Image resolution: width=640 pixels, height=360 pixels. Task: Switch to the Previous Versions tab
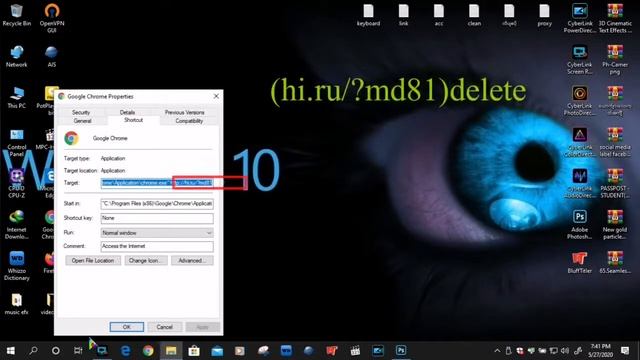[x=184, y=112]
